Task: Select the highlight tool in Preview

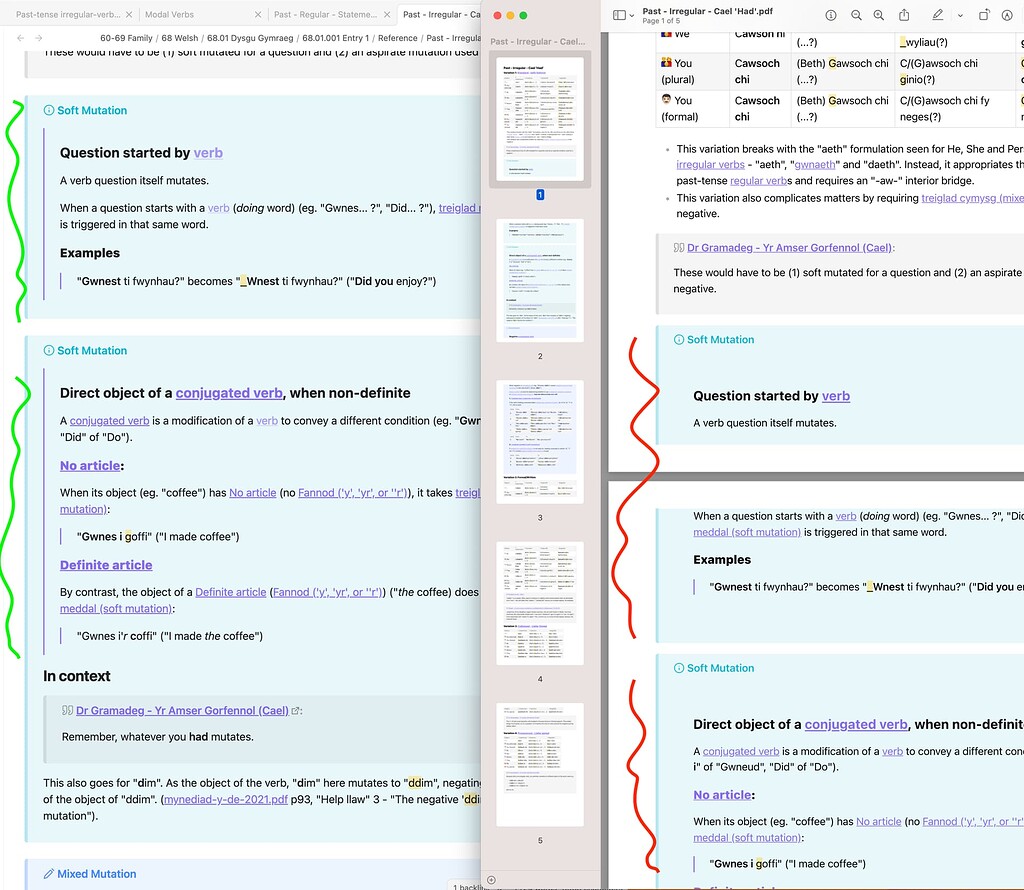Action: click(1009, 16)
